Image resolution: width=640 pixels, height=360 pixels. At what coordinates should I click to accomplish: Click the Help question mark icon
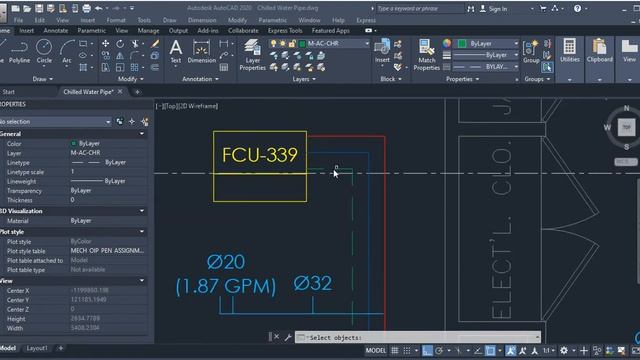pos(577,8)
